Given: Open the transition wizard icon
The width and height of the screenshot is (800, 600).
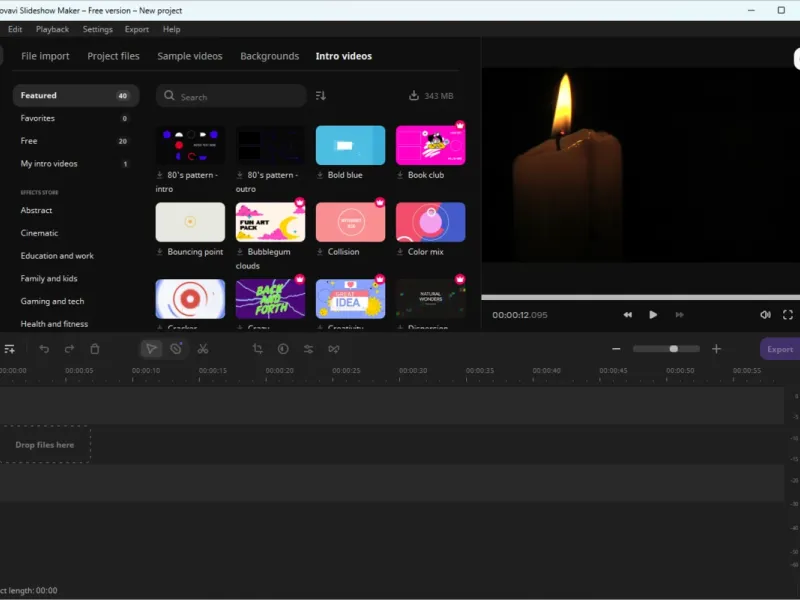Looking at the screenshot, I should (334, 349).
